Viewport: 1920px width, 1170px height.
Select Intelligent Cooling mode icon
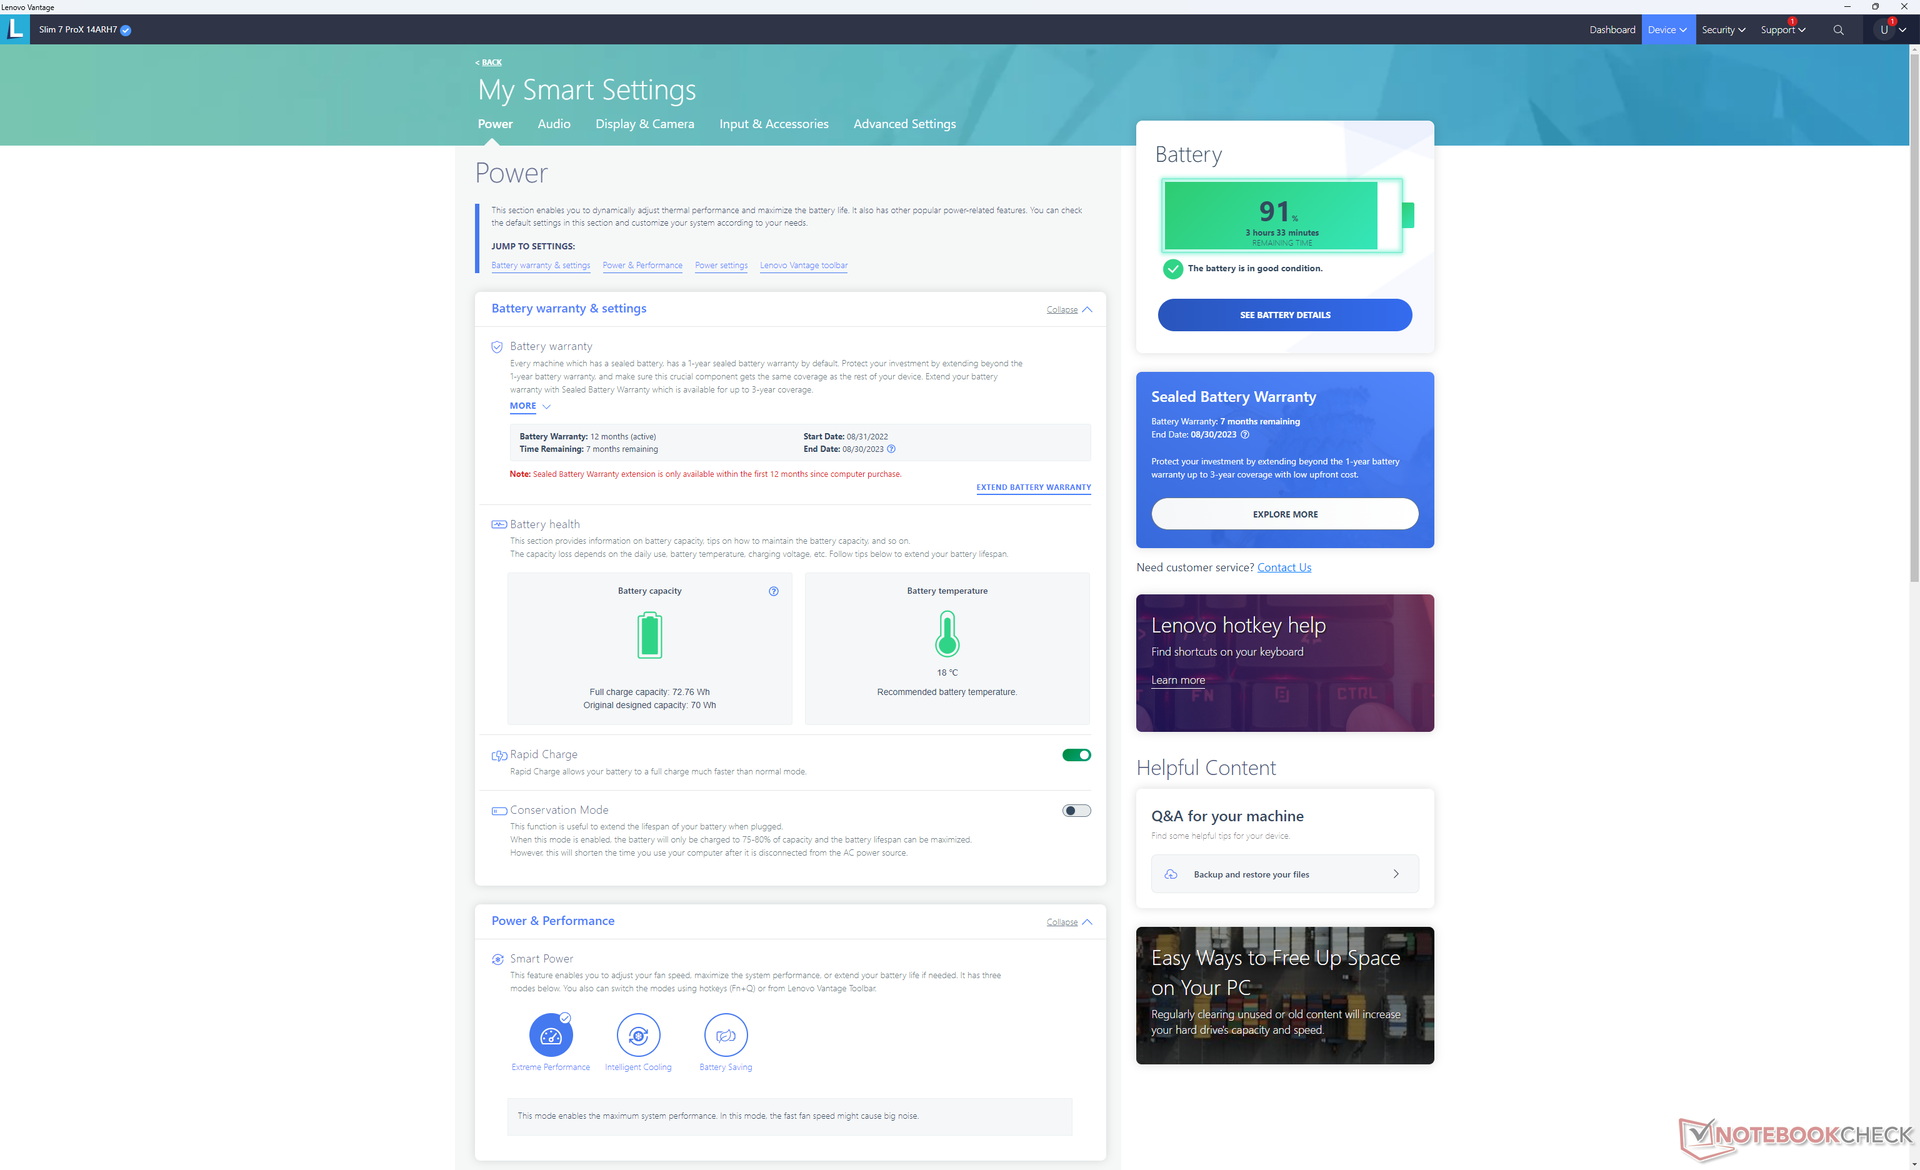tap(638, 1036)
